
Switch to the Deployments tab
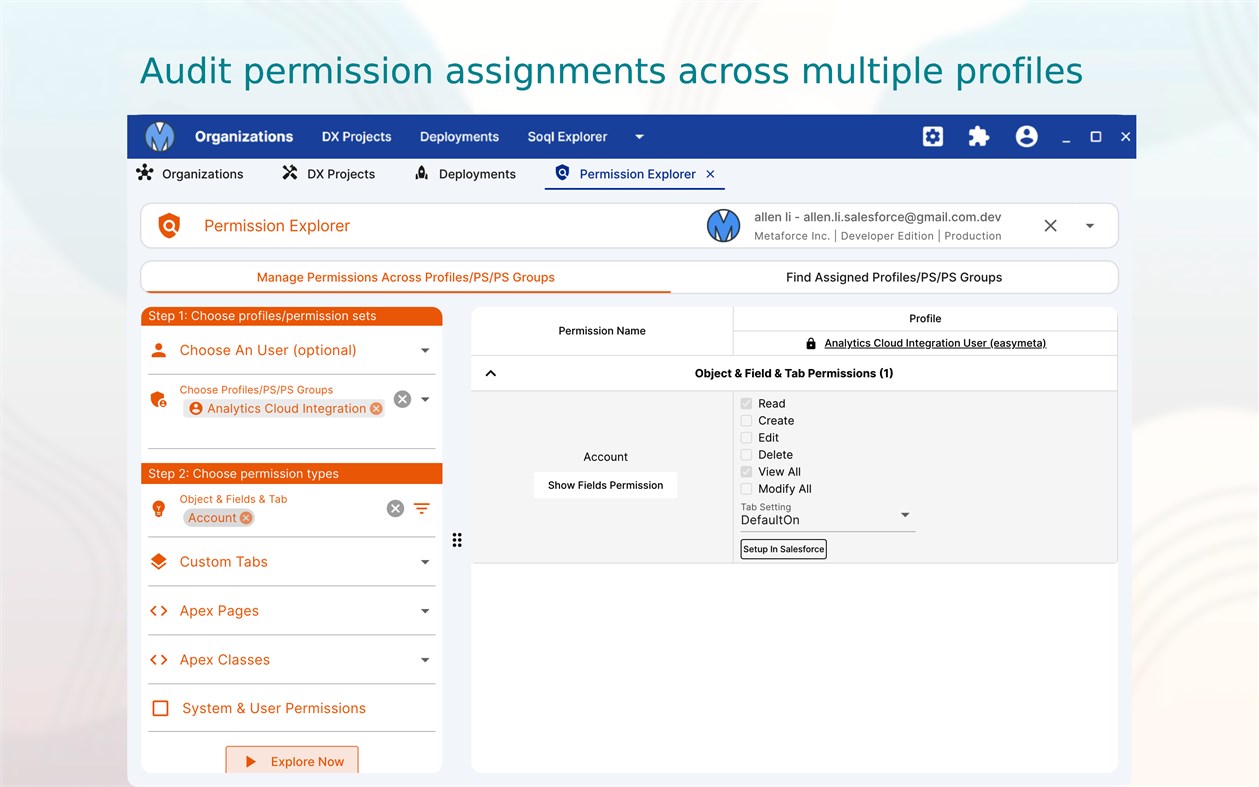465,174
